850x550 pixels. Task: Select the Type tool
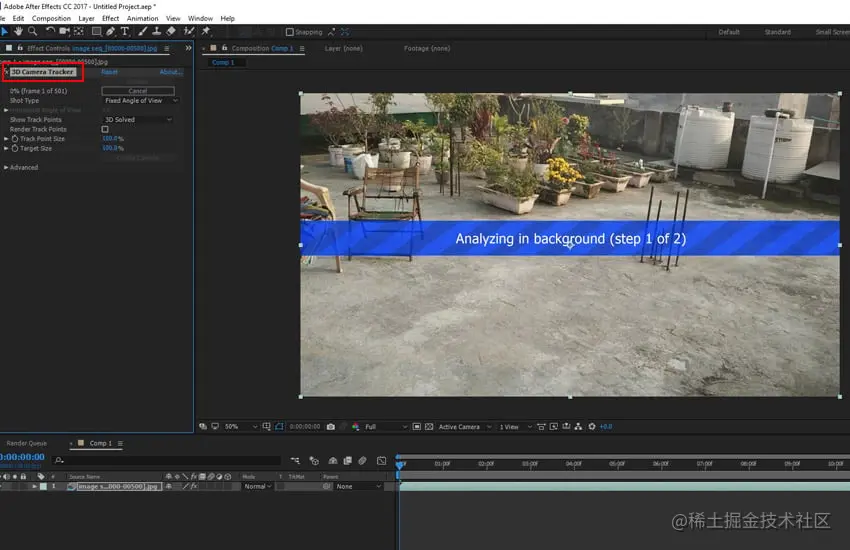(x=124, y=32)
